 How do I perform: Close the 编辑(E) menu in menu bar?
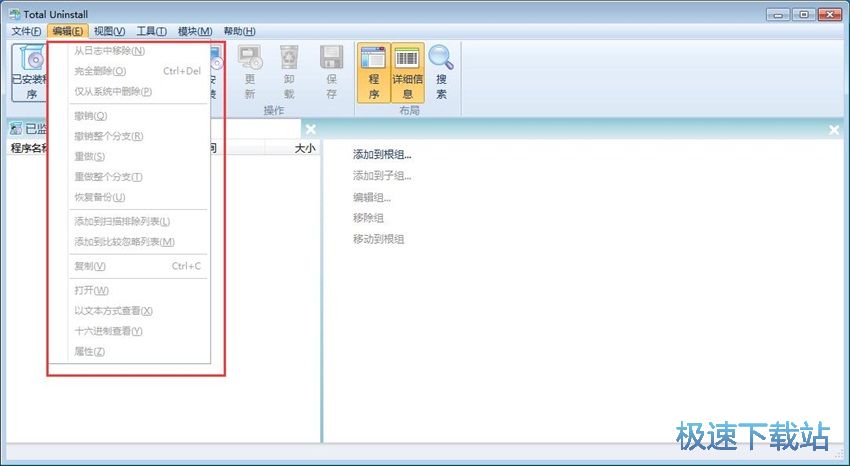[68, 31]
